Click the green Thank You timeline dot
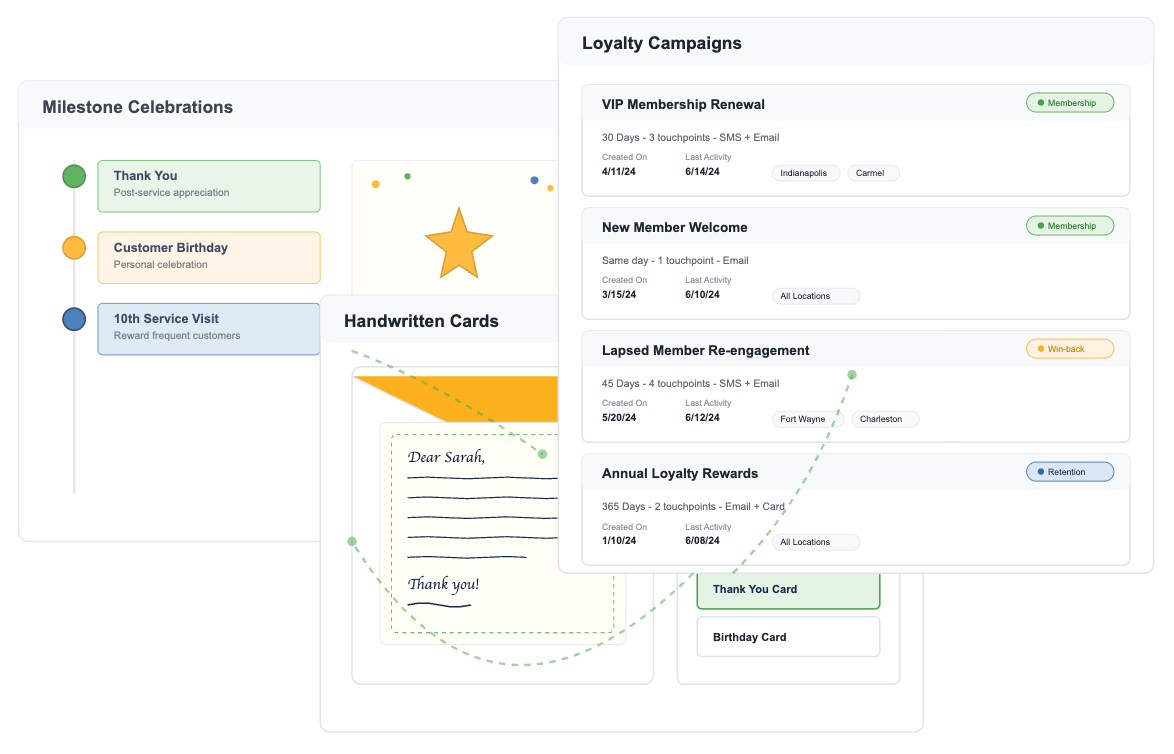This screenshot has height=754, width=1174. [x=74, y=177]
